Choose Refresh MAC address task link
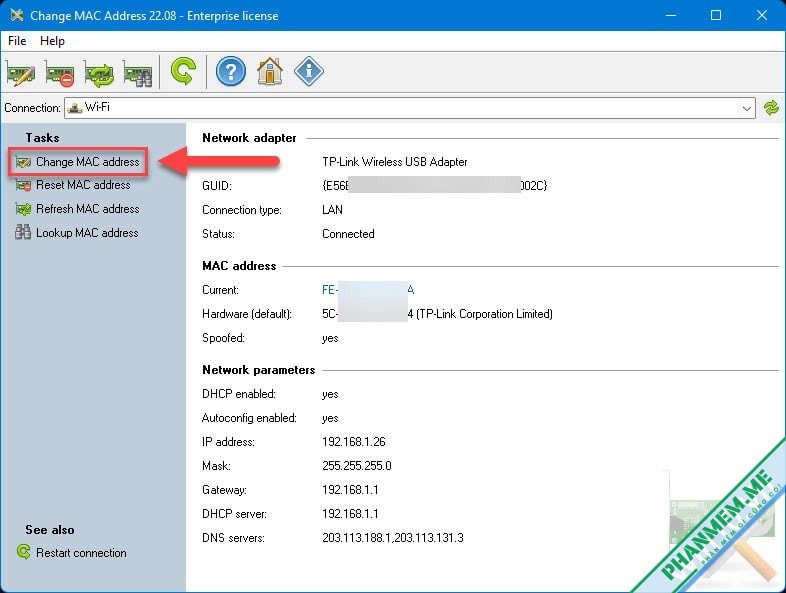Viewport: 786px width, 593px height. [x=88, y=209]
